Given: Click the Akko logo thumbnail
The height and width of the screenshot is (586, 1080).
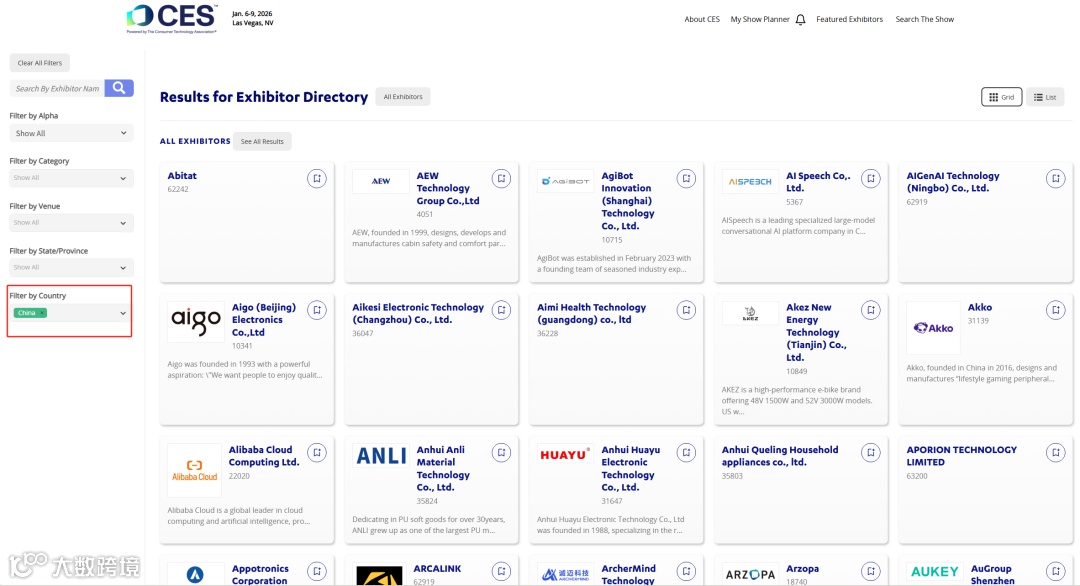Looking at the screenshot, I should [x=933, y=328].
